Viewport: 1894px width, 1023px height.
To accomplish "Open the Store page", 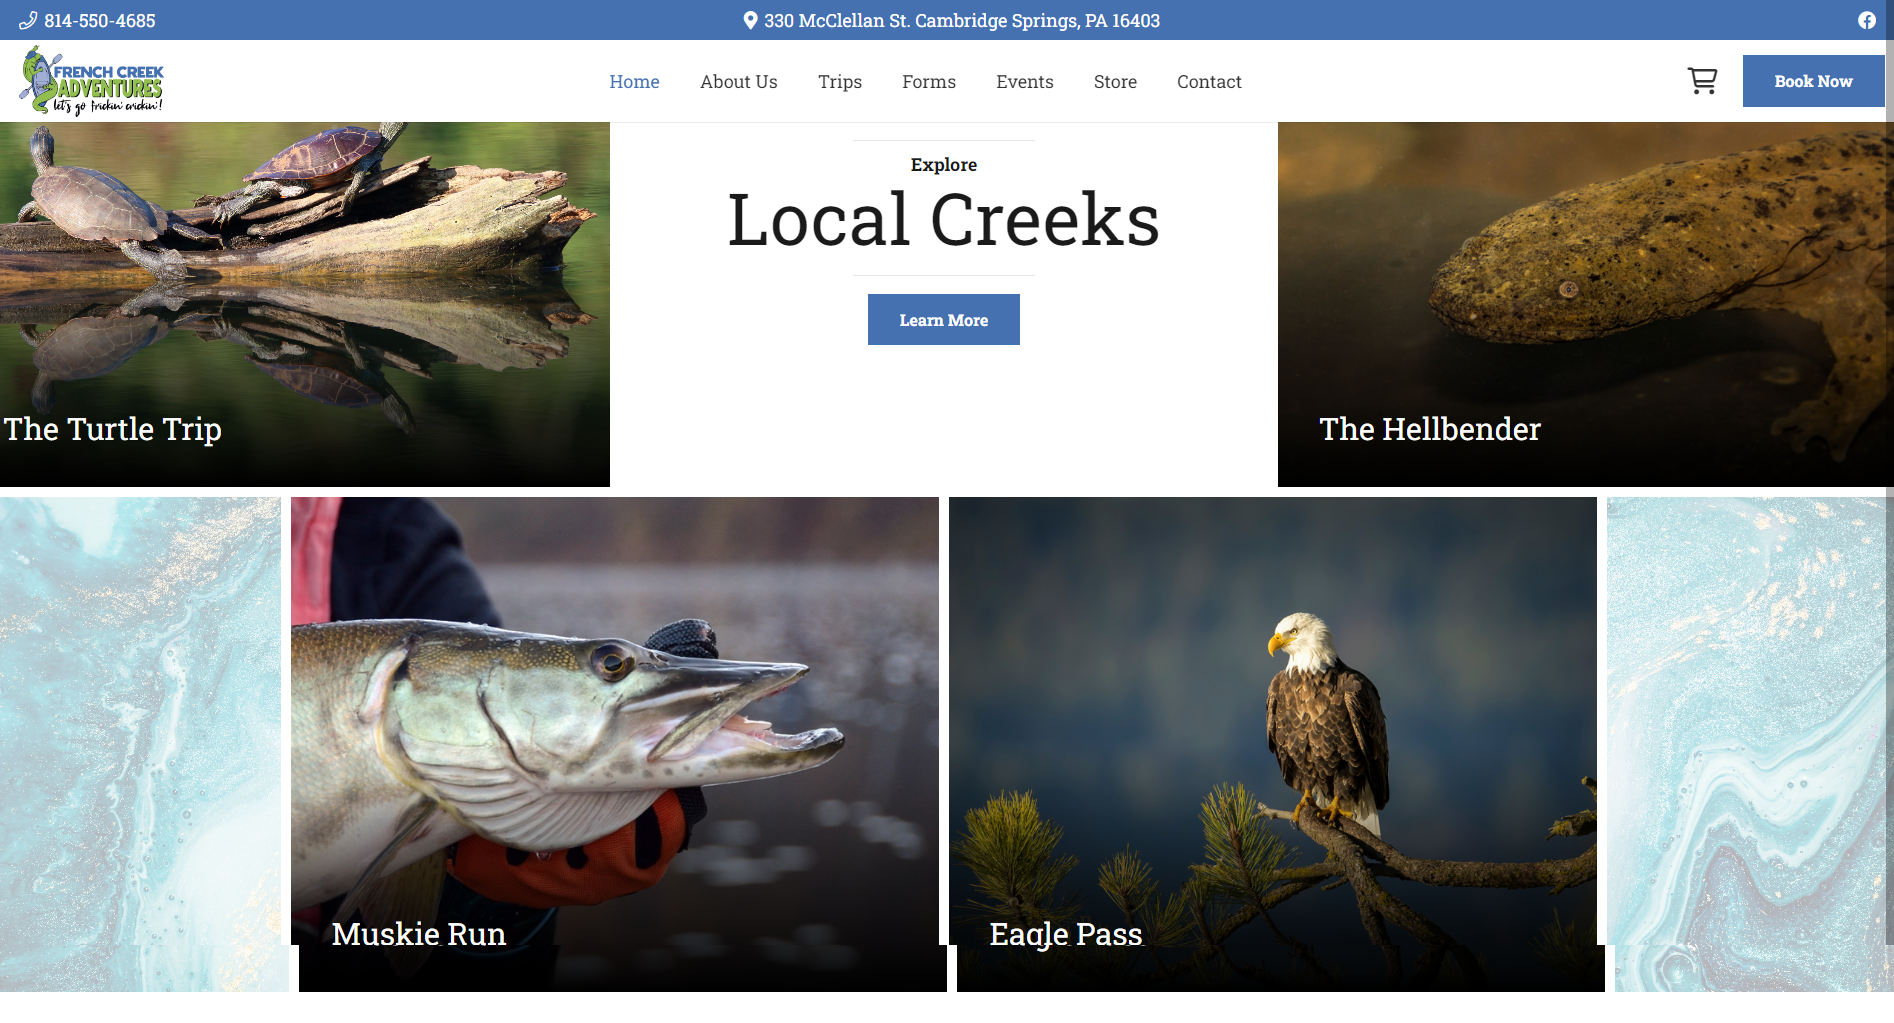I will coord(1115,82).
